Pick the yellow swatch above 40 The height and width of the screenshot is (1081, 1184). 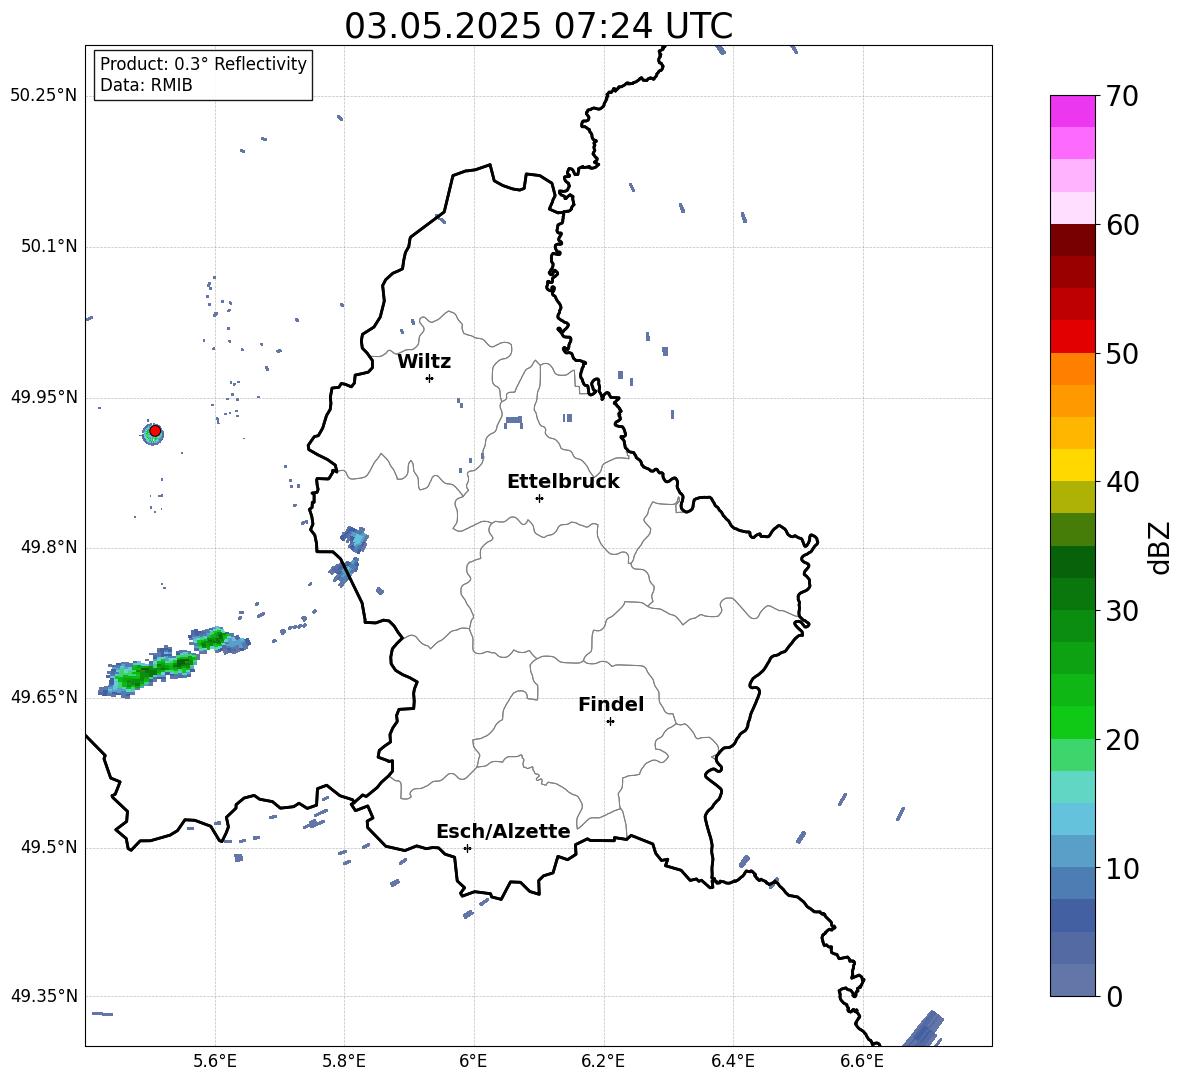tap(1072, 465)
